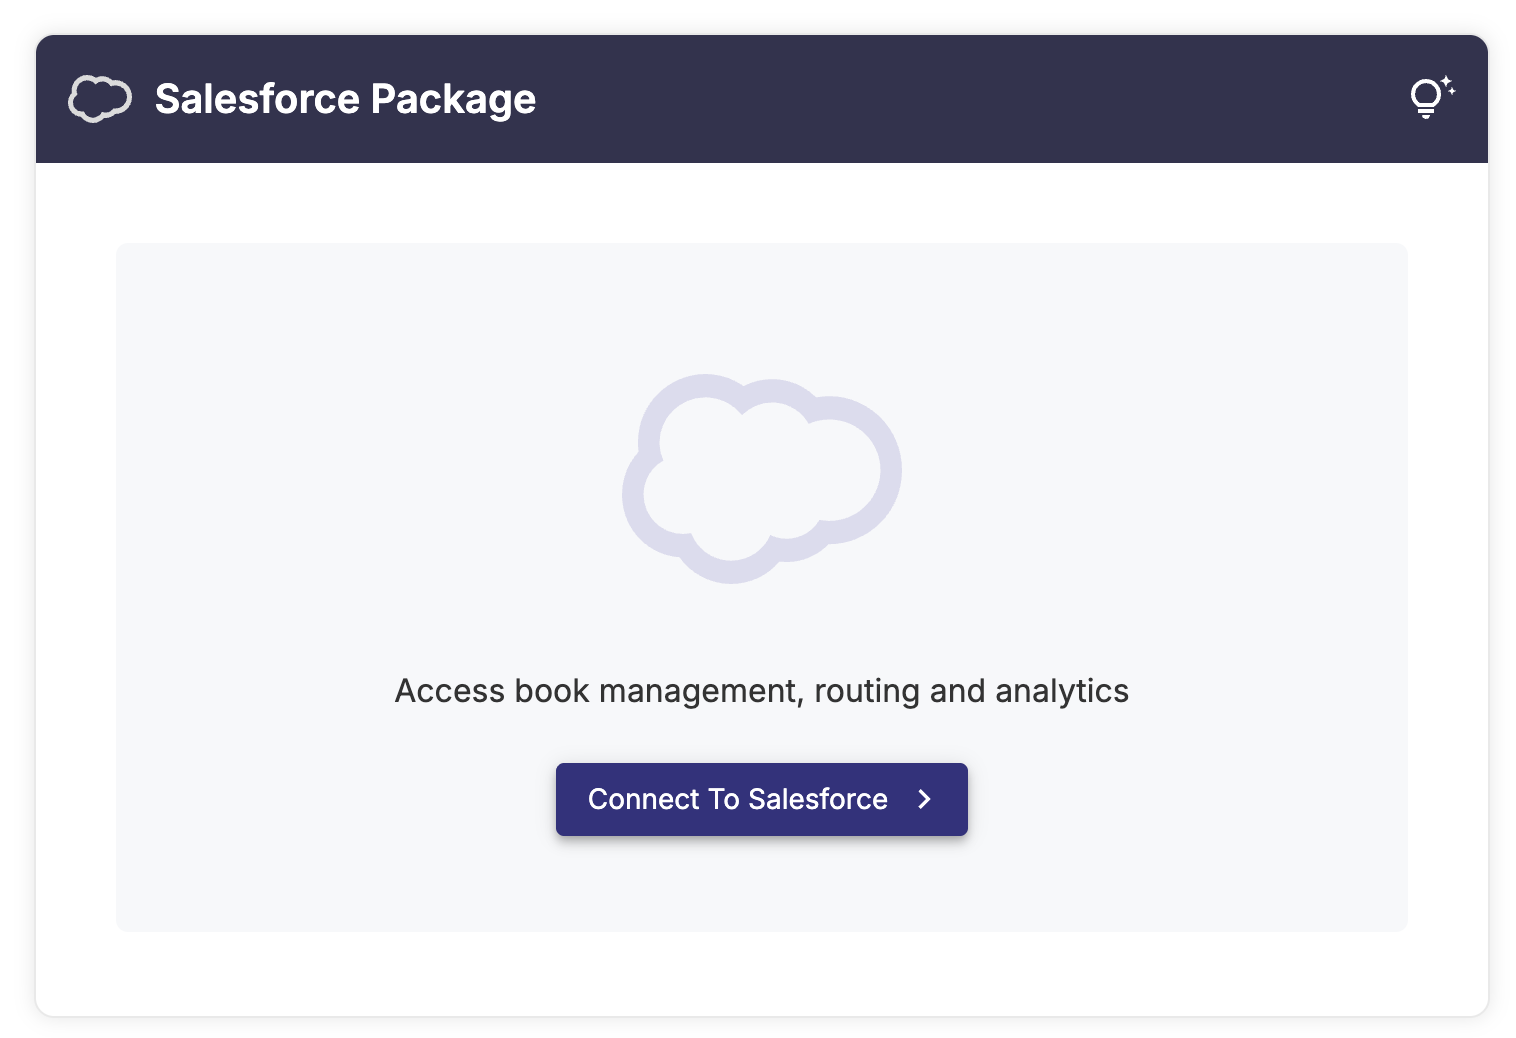Click the word "analytics" in the description
The width and height of the screenshot is (1516, 1038).
1061,691
